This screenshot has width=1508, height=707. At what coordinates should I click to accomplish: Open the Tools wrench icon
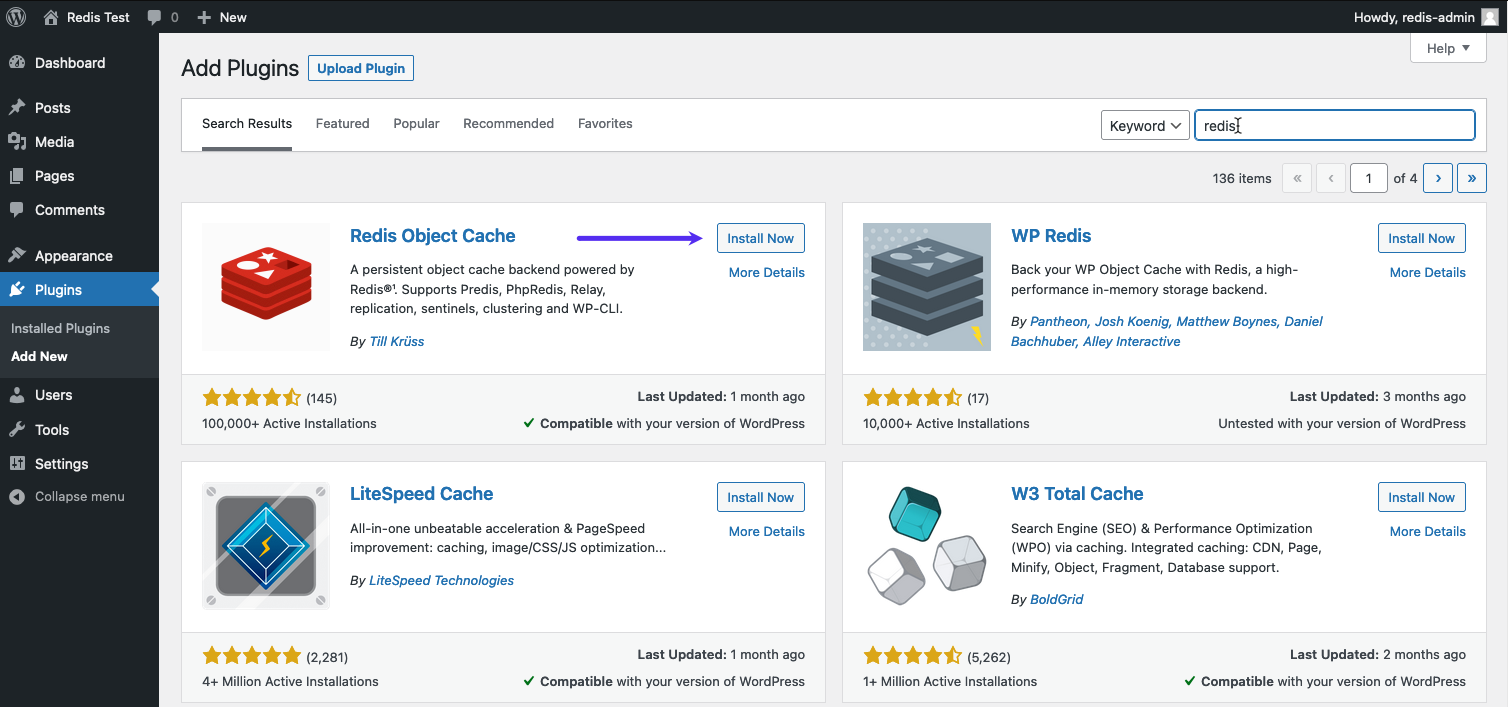coord(21,429)
